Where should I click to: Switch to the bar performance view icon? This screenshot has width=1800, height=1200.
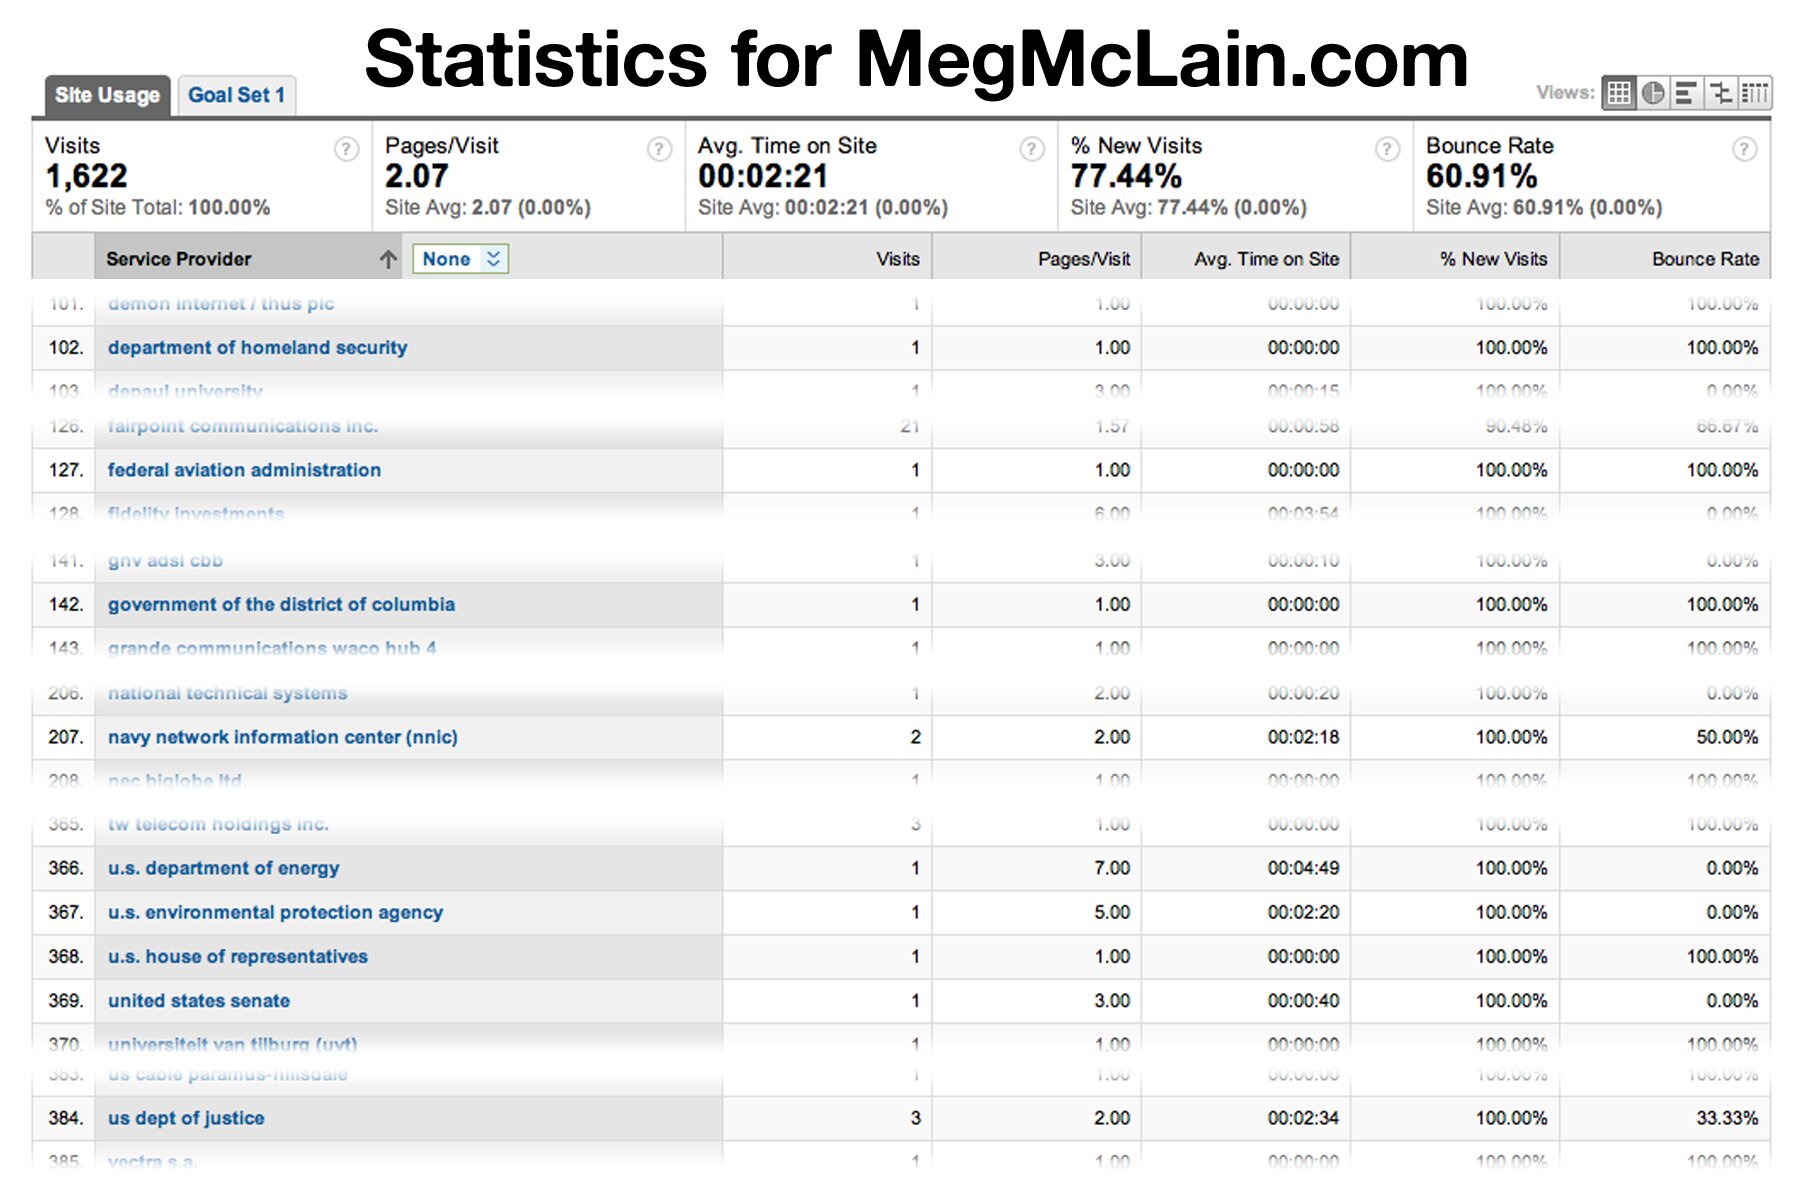(1686, 93)
